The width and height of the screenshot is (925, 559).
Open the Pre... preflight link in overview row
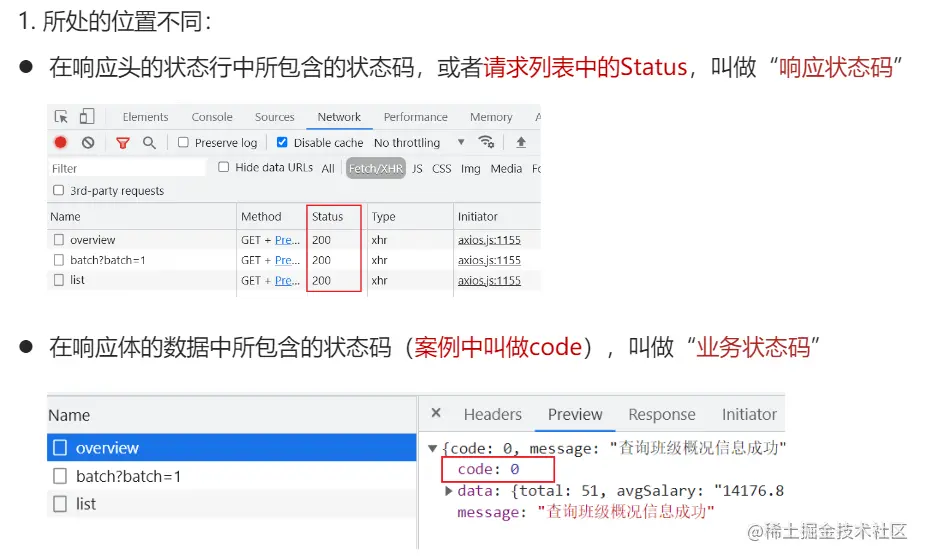287,240
